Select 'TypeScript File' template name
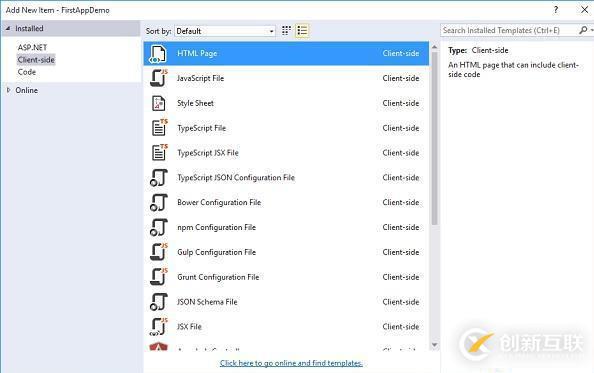 201,128
